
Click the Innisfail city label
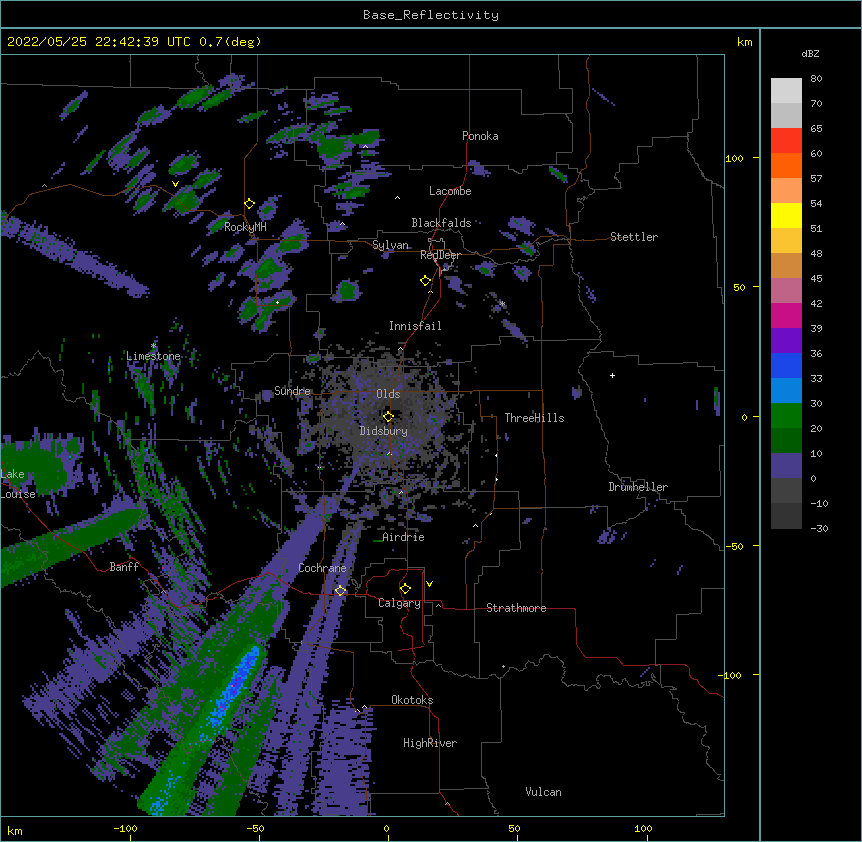415,326
